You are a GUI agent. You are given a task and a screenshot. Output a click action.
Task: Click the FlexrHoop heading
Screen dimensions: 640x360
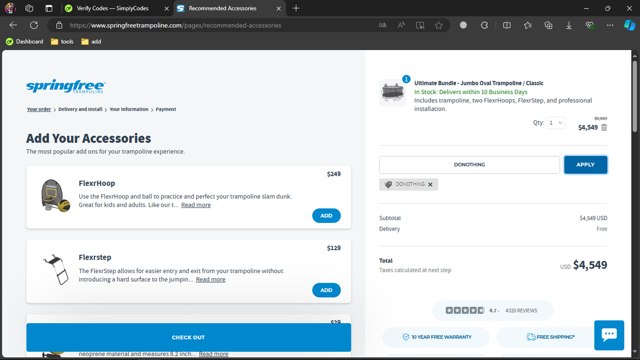[x=97, y=183]
